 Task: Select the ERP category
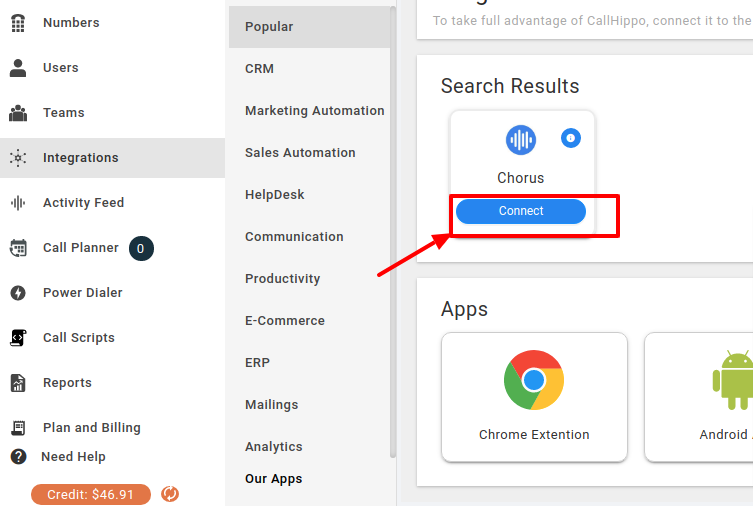257,363
